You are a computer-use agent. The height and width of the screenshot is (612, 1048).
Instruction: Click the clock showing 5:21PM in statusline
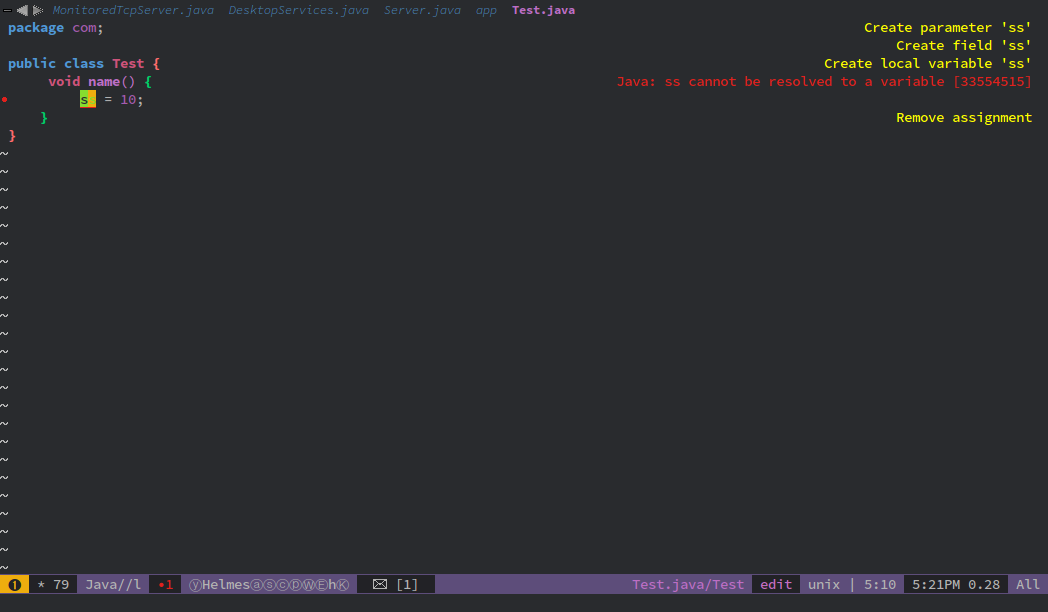click(935, 584)
